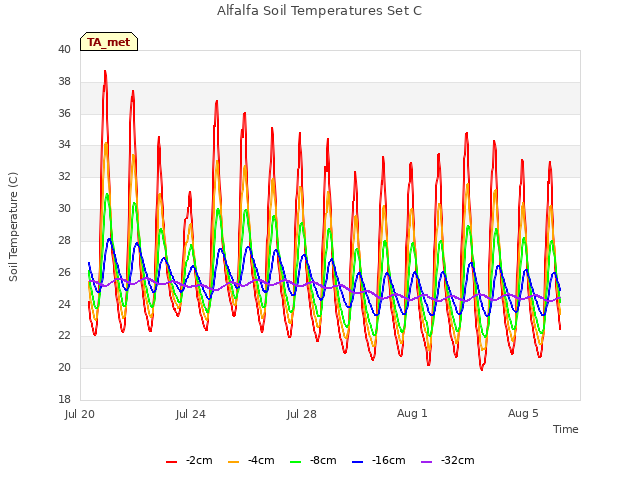Click the Jul 28 x-axis label
The height and width of the screenshot is (480, 640).
click(302, 414)
